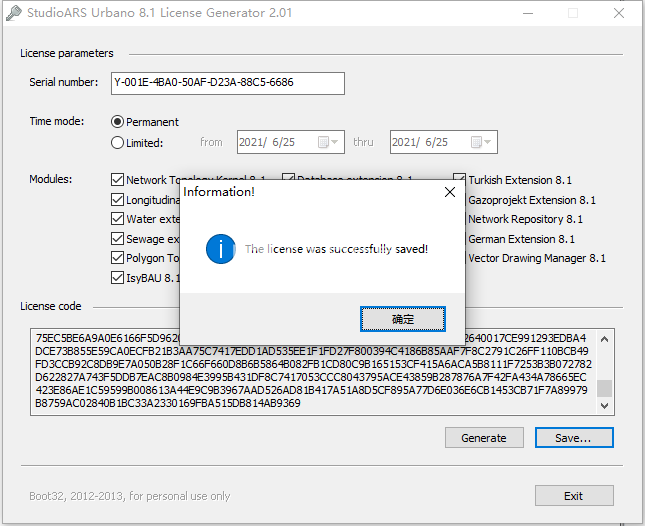
Task: Toggle the Water extension checkbox
Action: (x=117, y=219)
